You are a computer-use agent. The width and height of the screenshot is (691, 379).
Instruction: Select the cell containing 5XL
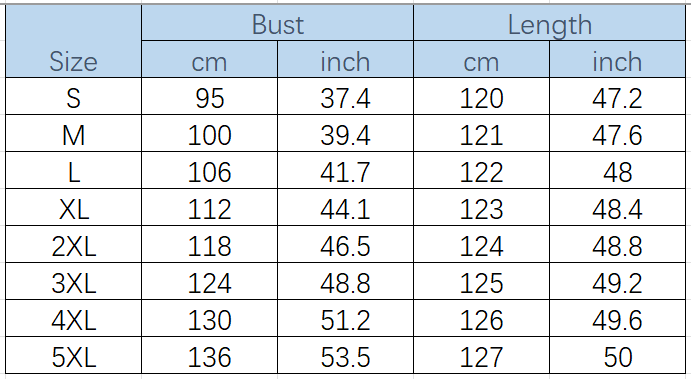click(x=73, y=356)
